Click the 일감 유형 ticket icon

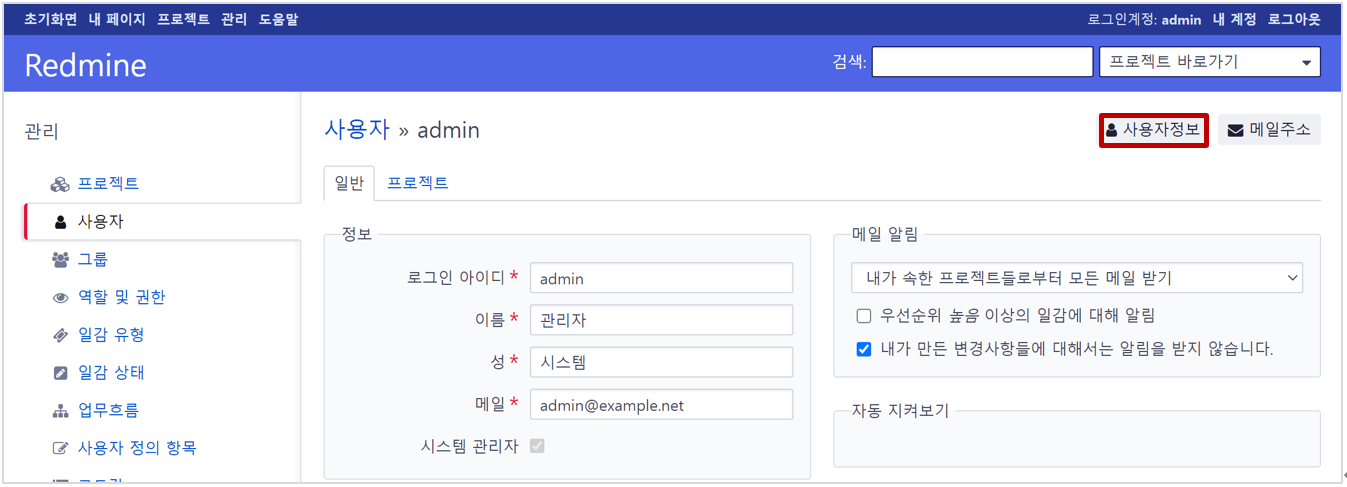click(x=60, y=335)
